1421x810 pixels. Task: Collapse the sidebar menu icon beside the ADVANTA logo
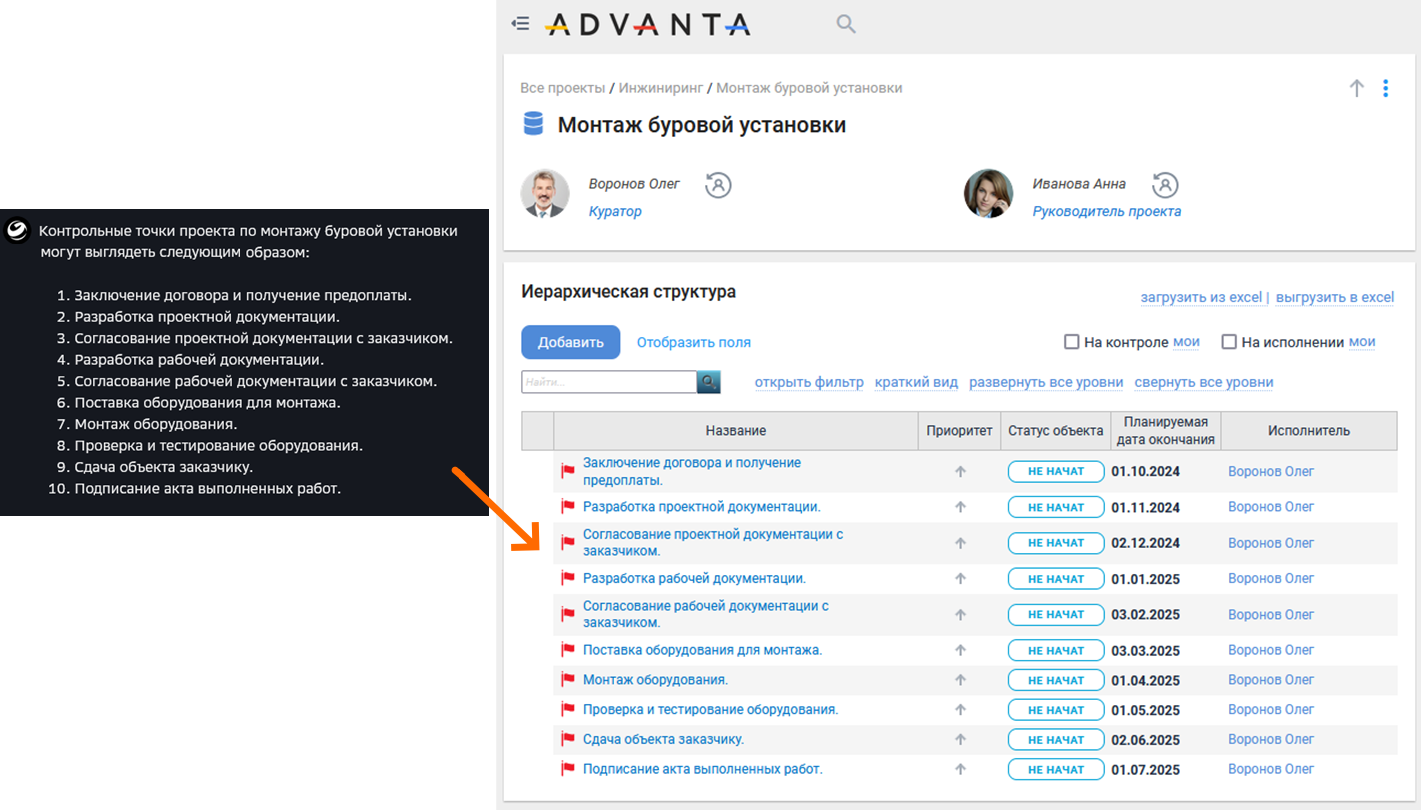tap(520, 24)
